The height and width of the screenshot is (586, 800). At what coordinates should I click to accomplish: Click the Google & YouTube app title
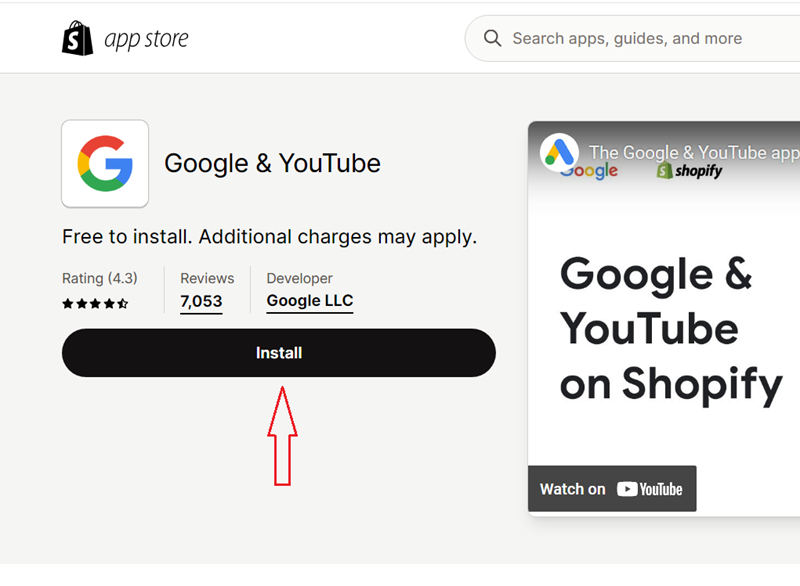tap(272, 164)
